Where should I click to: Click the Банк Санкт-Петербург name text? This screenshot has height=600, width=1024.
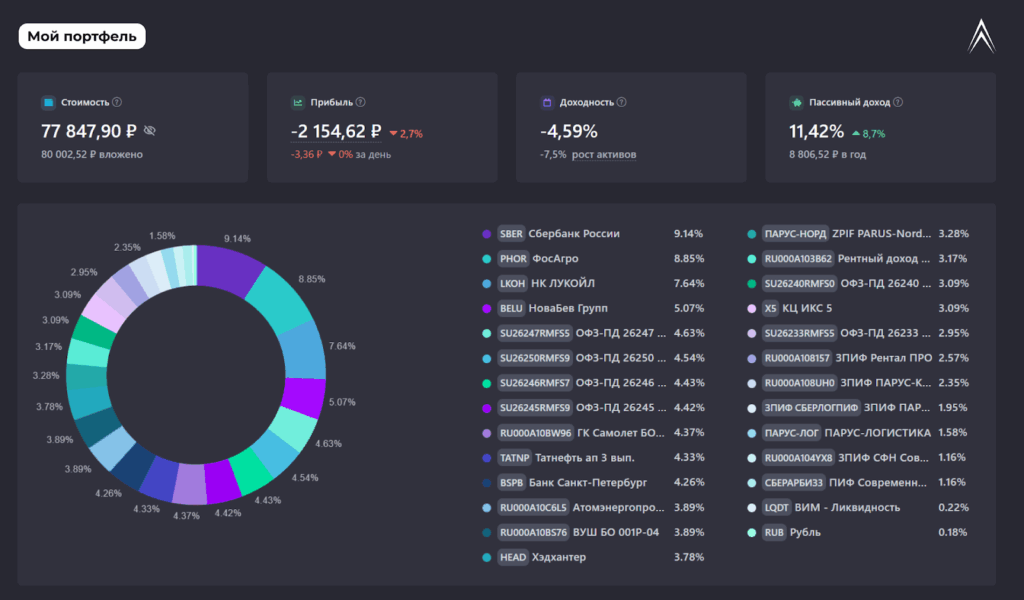pos(588,482)
